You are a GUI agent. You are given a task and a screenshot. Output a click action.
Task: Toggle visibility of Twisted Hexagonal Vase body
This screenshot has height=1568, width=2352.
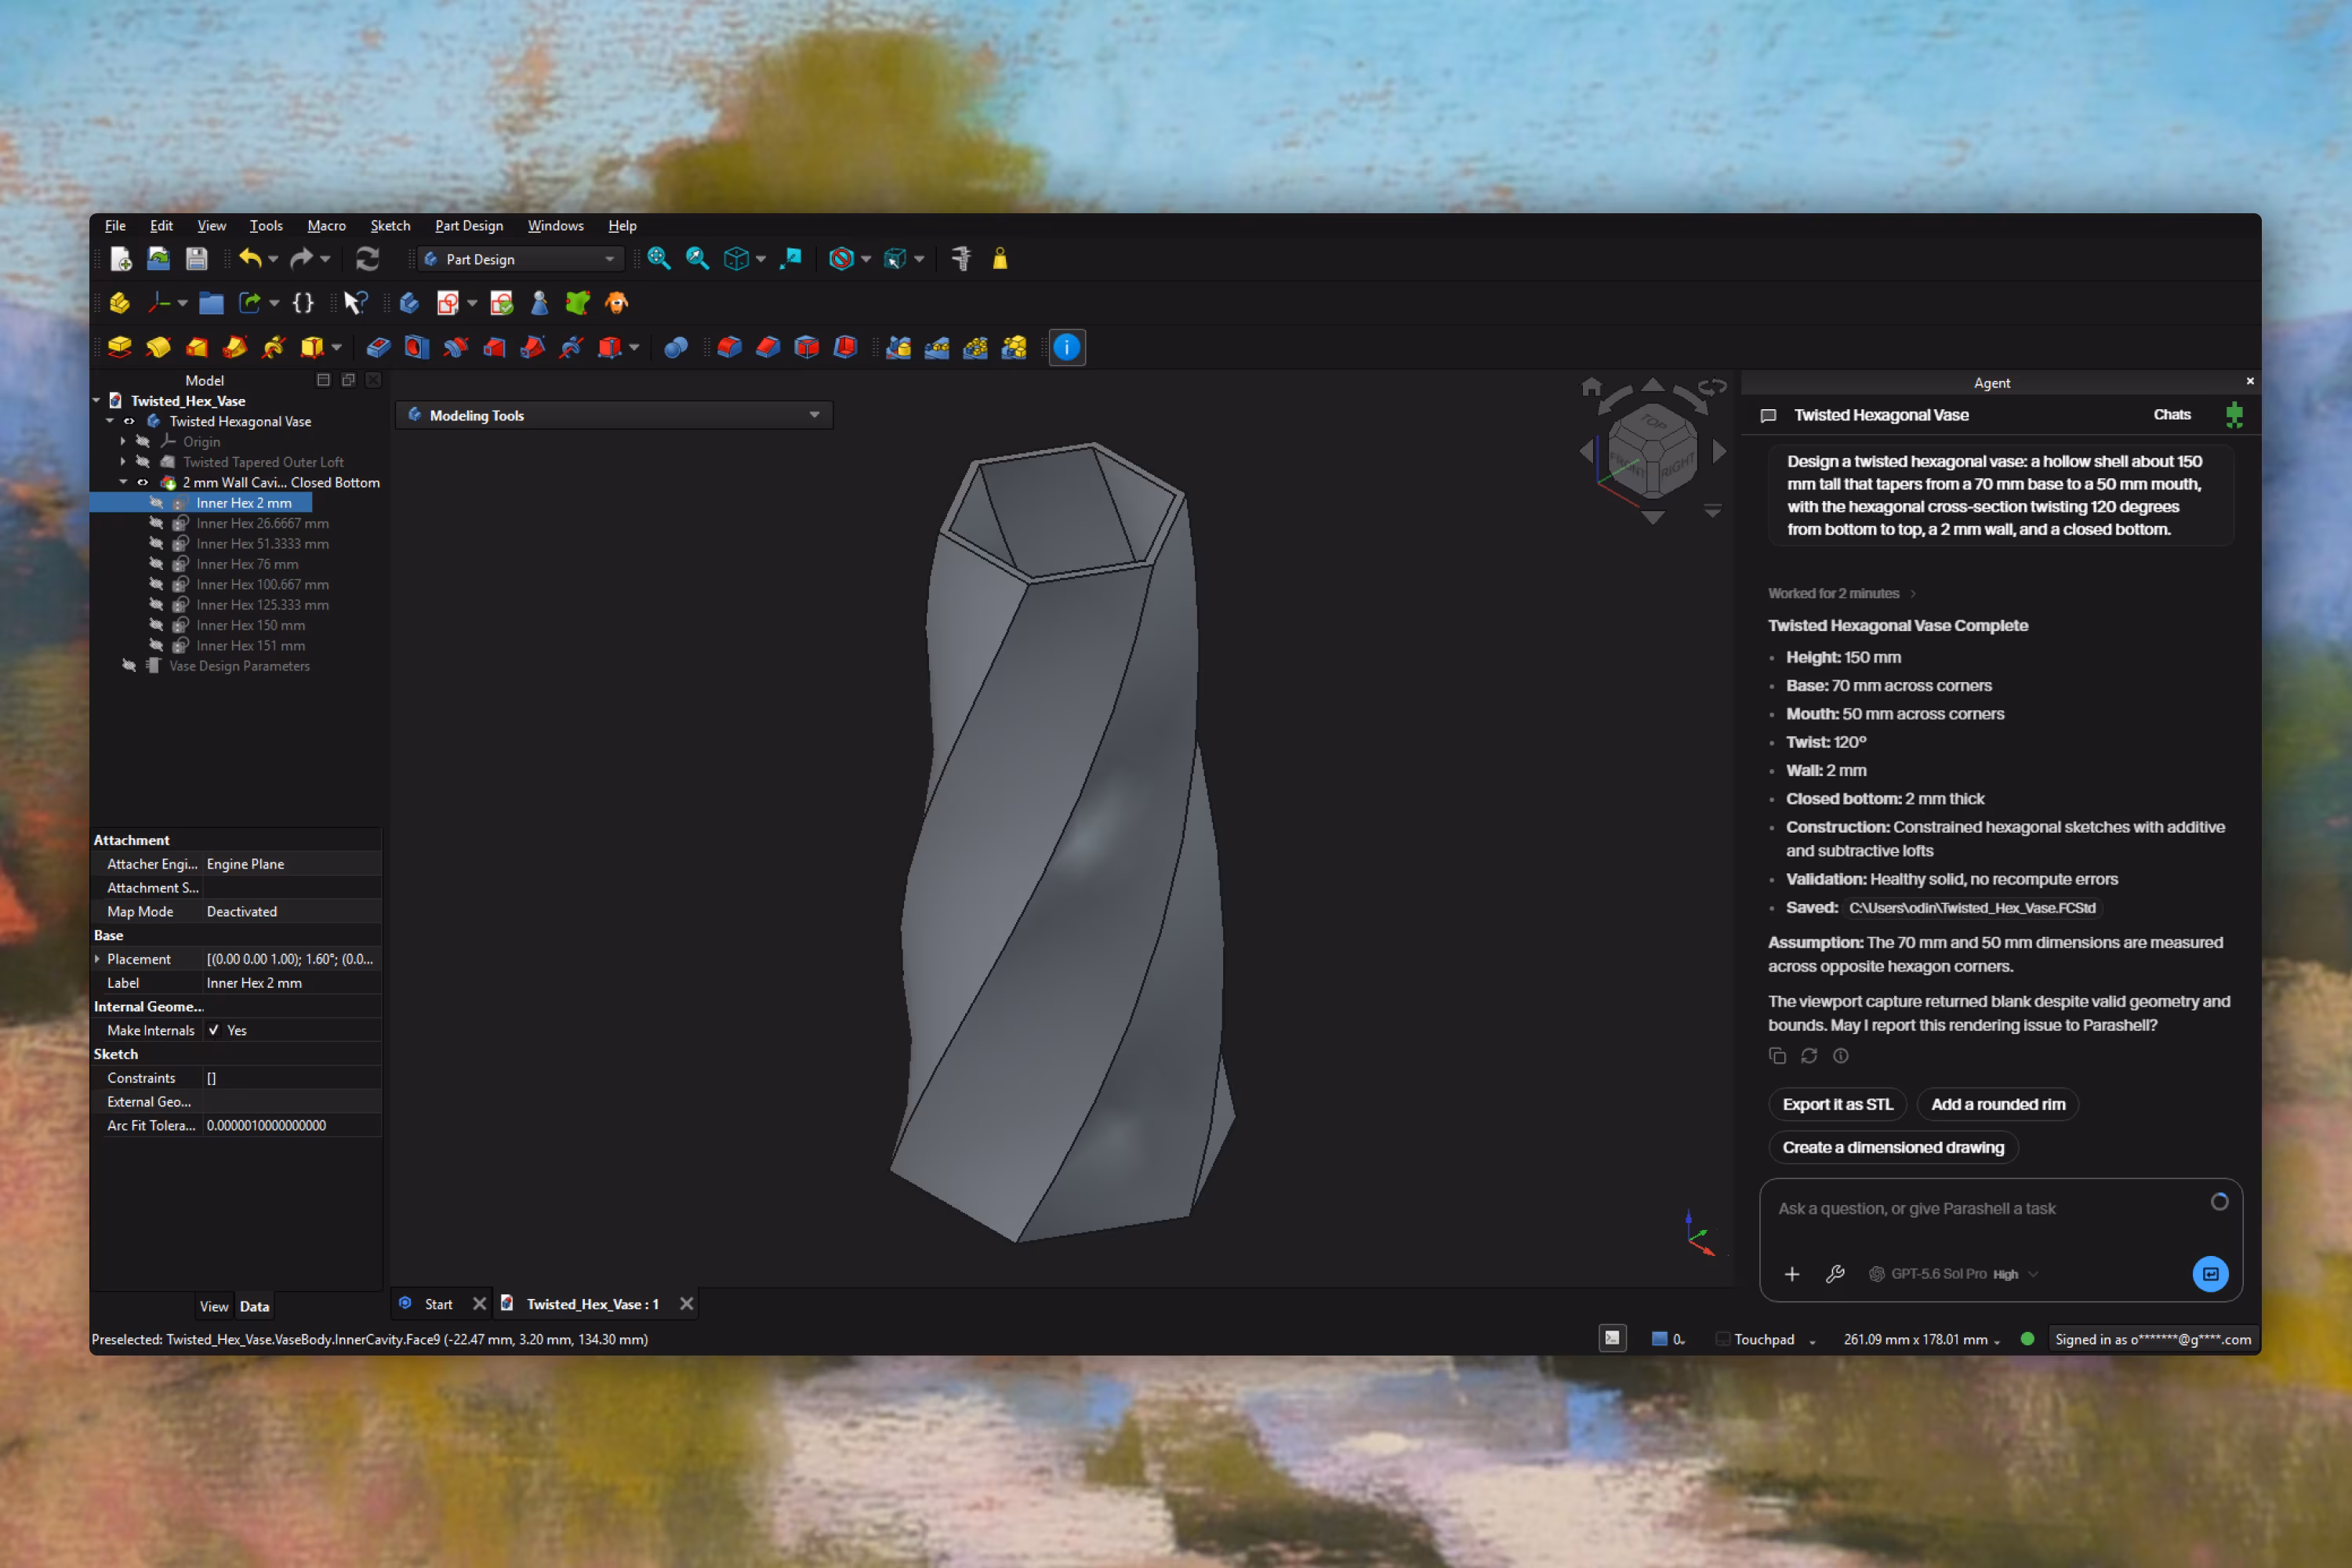click(x=129, y=421)
